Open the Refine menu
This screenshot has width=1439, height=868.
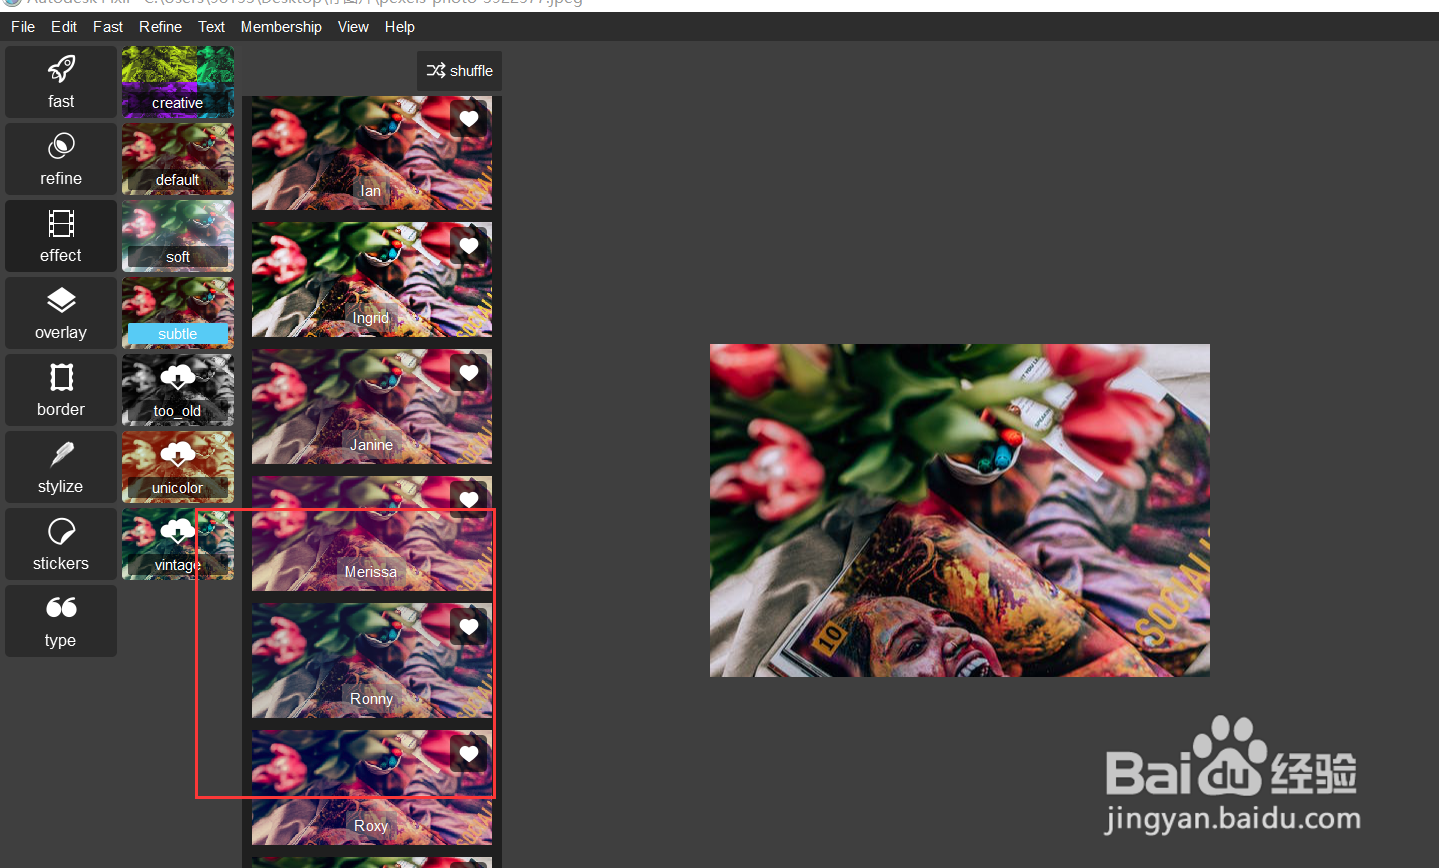[x=160, y=27]
